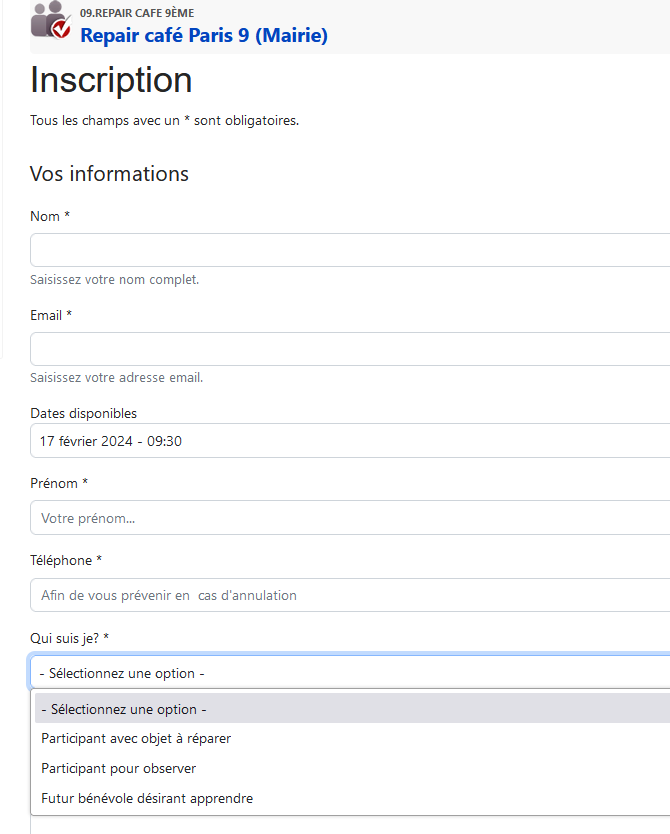Click the Repair café group icon
The image size is (670, 834).
pos(51,21)
